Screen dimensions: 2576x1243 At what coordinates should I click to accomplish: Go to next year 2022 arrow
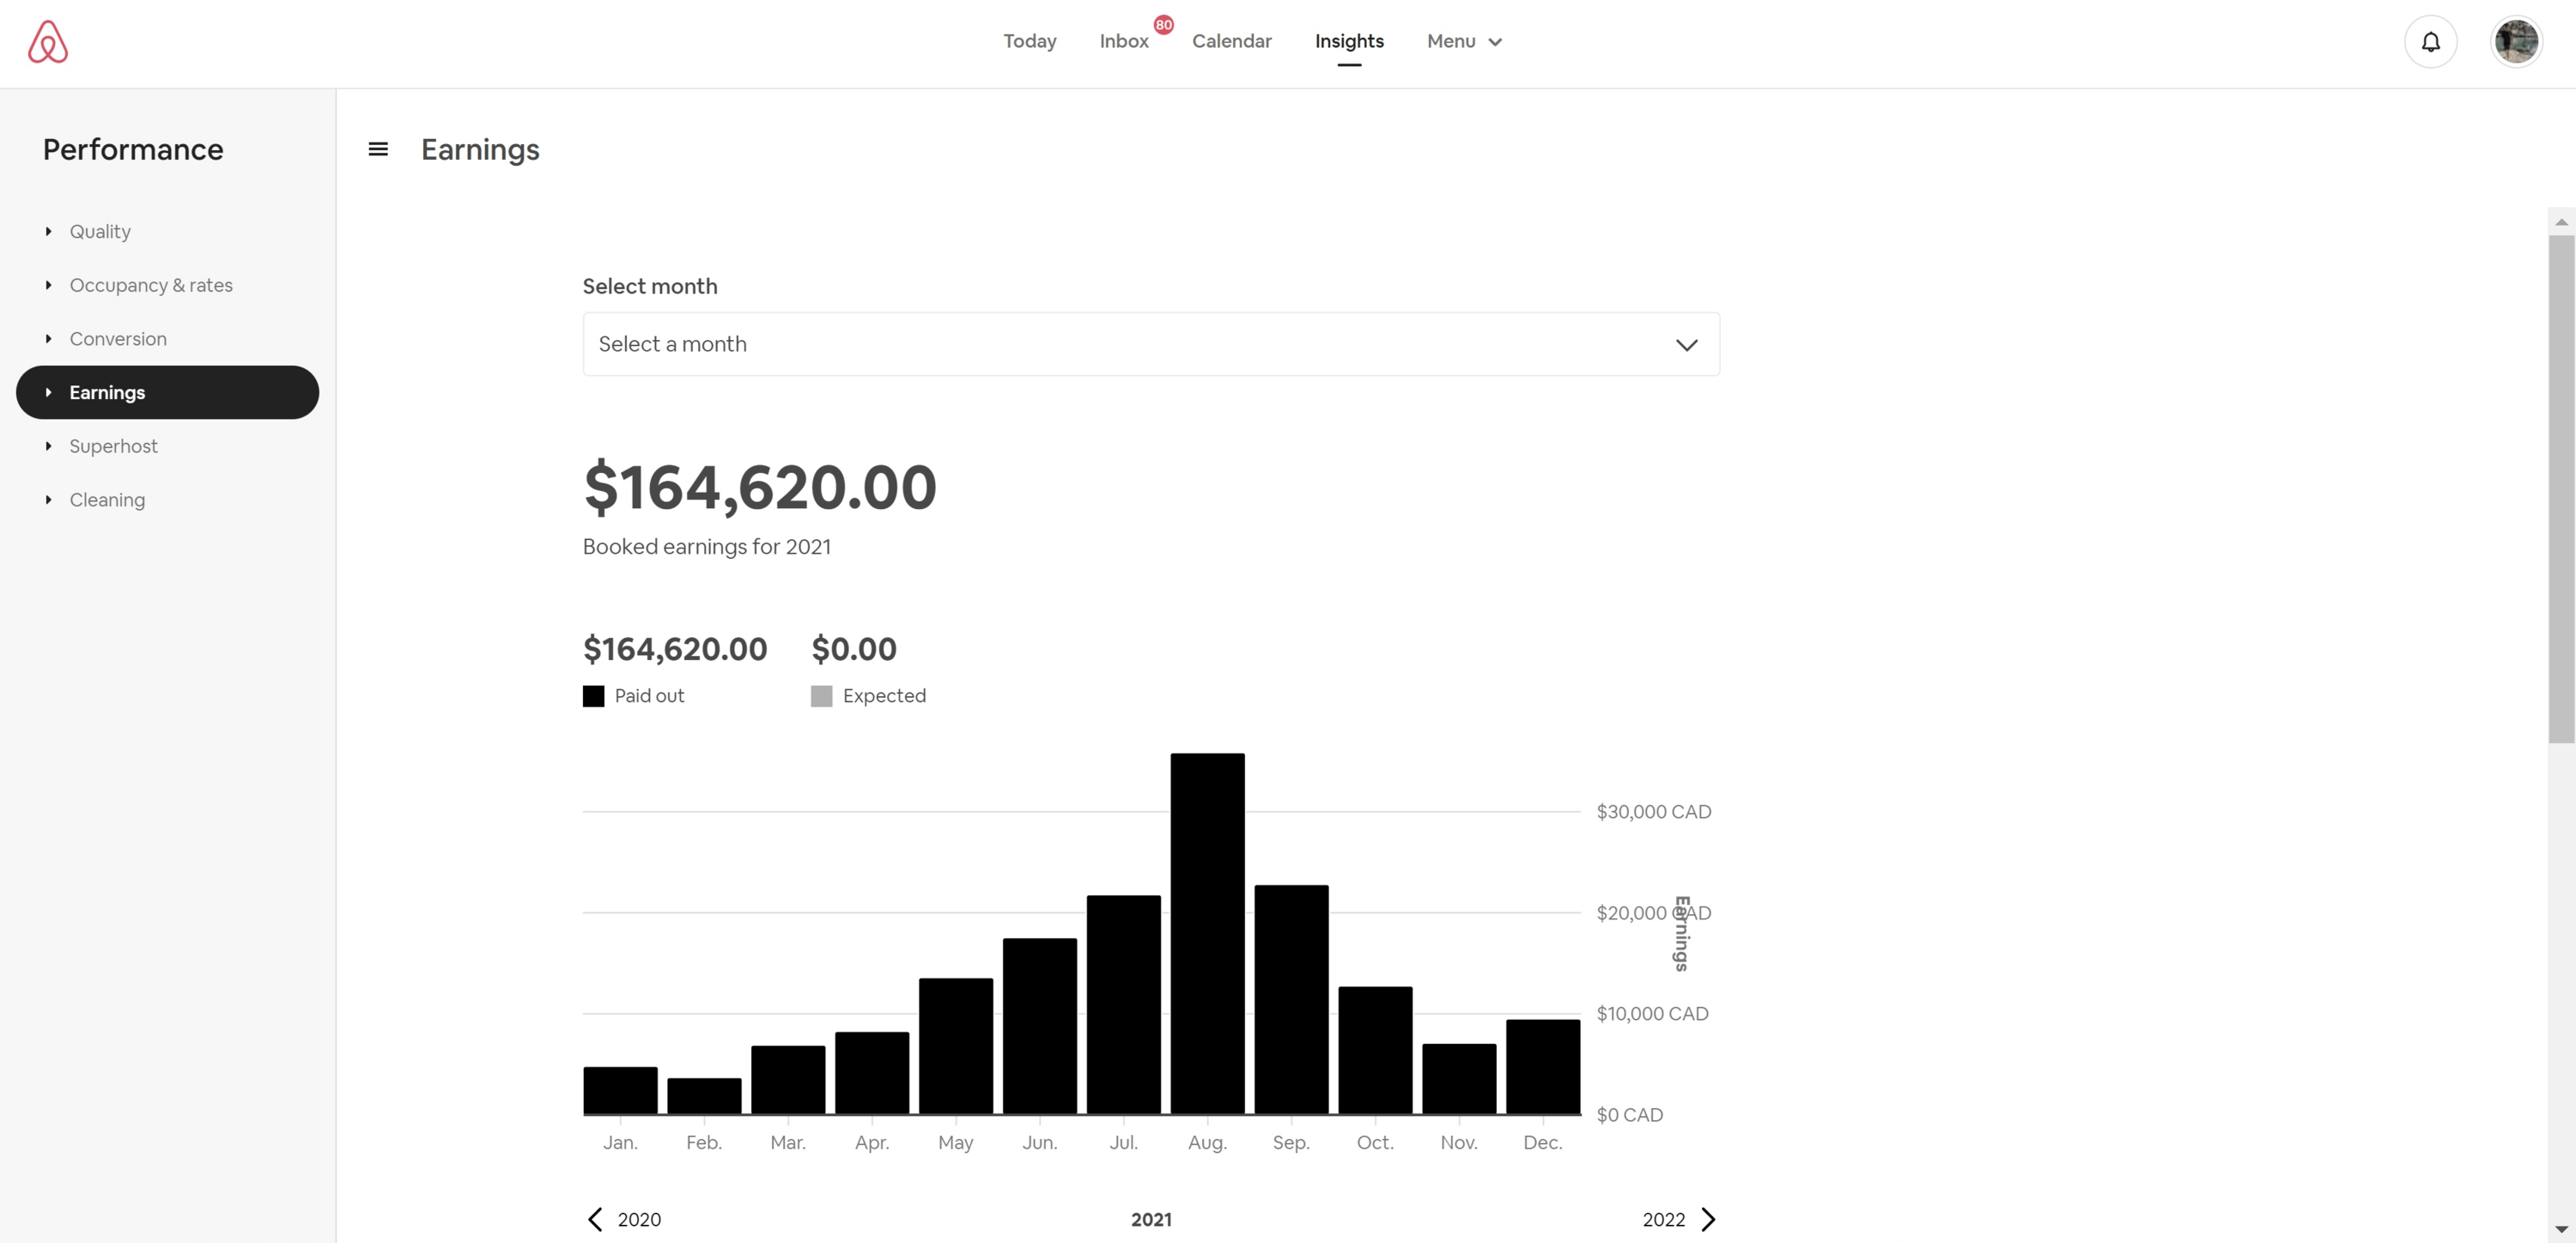coord(1708,1219)
